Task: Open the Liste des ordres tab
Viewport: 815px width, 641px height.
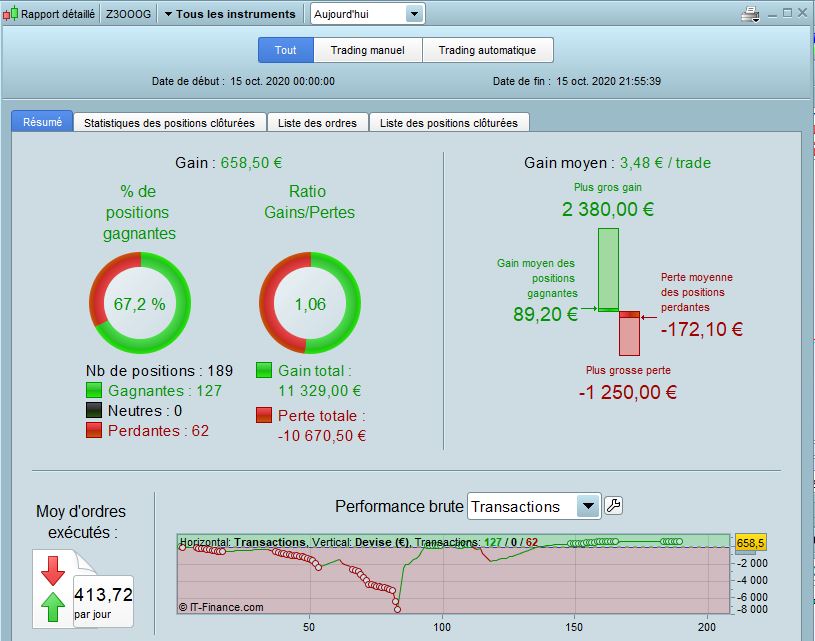Action: pos(318,123)
